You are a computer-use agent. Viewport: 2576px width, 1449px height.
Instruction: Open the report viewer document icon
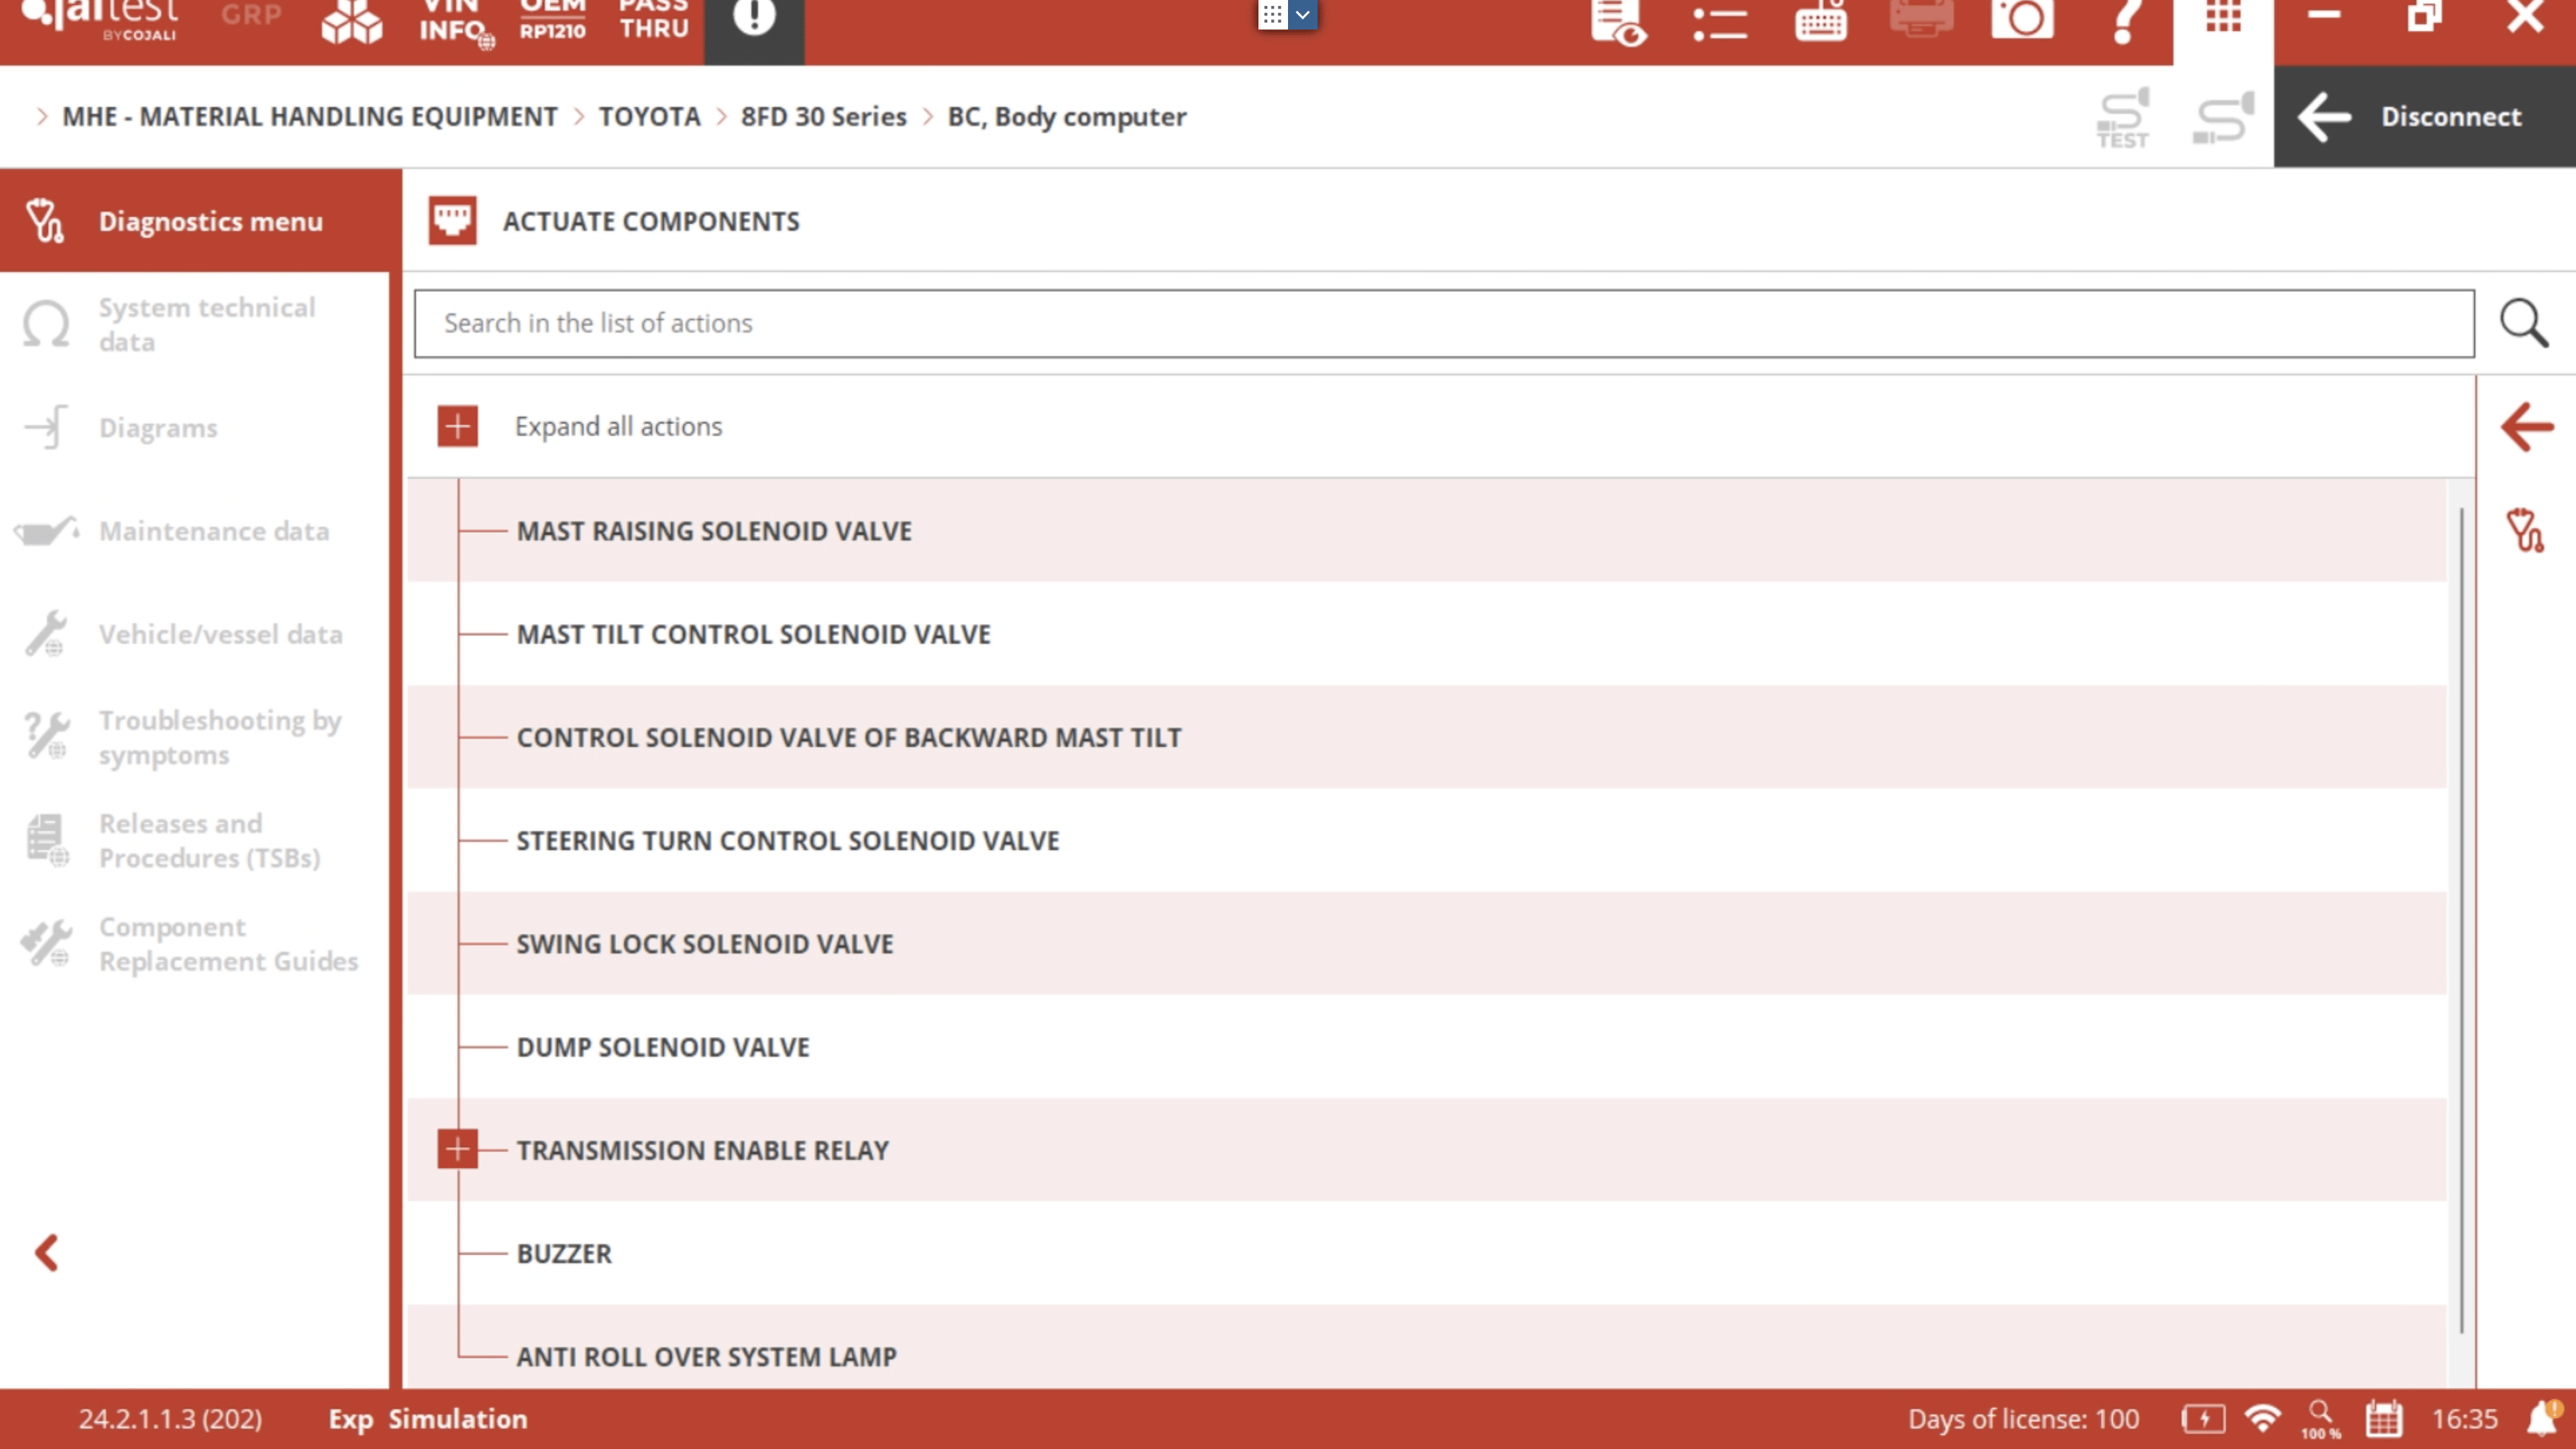(x=1617, y=22)
